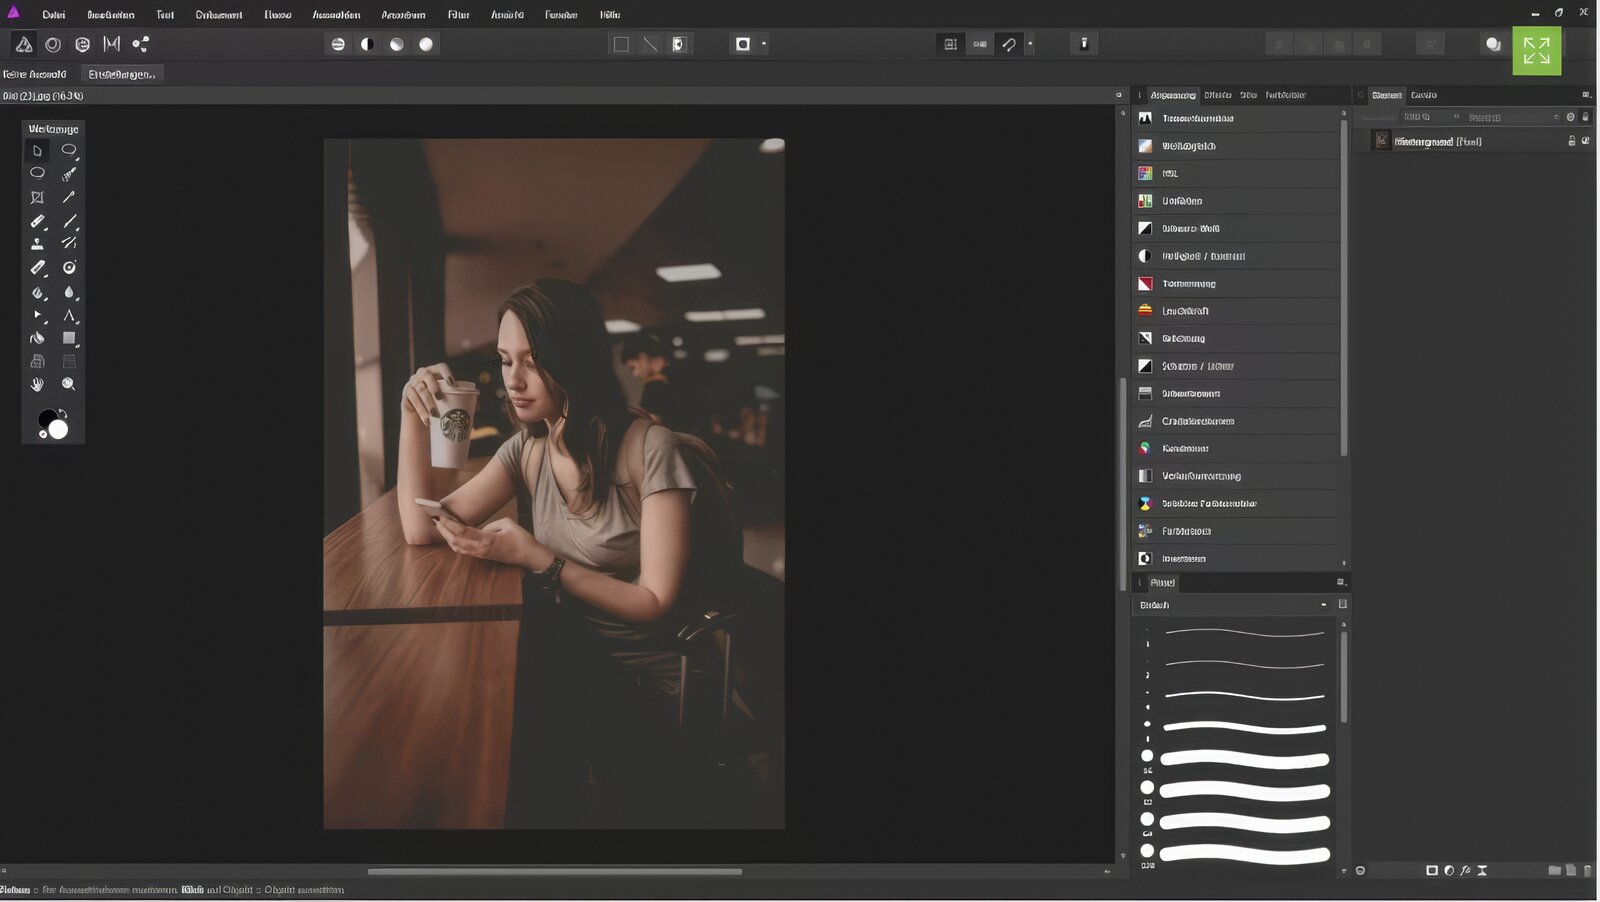Click the green fullscreen arrows icon
1600x902 pixels.
point(1536,50)
